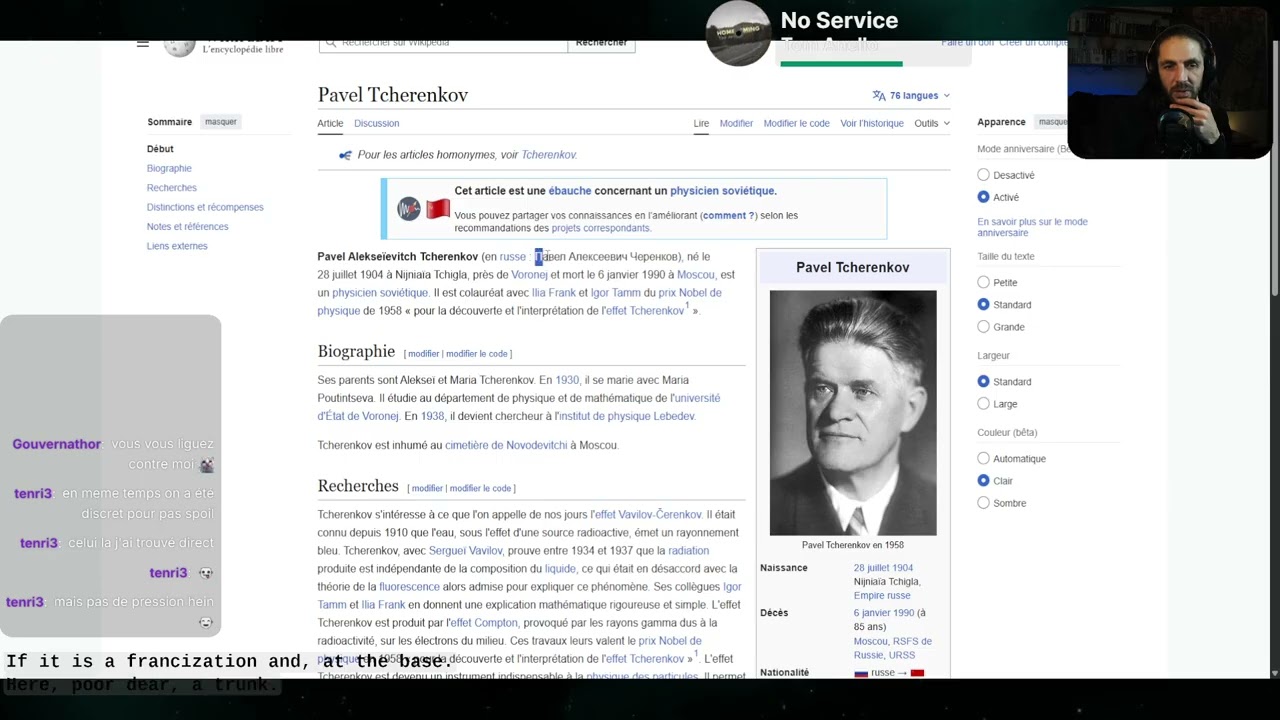Open the Outils dropdown menu

[932, 123]
